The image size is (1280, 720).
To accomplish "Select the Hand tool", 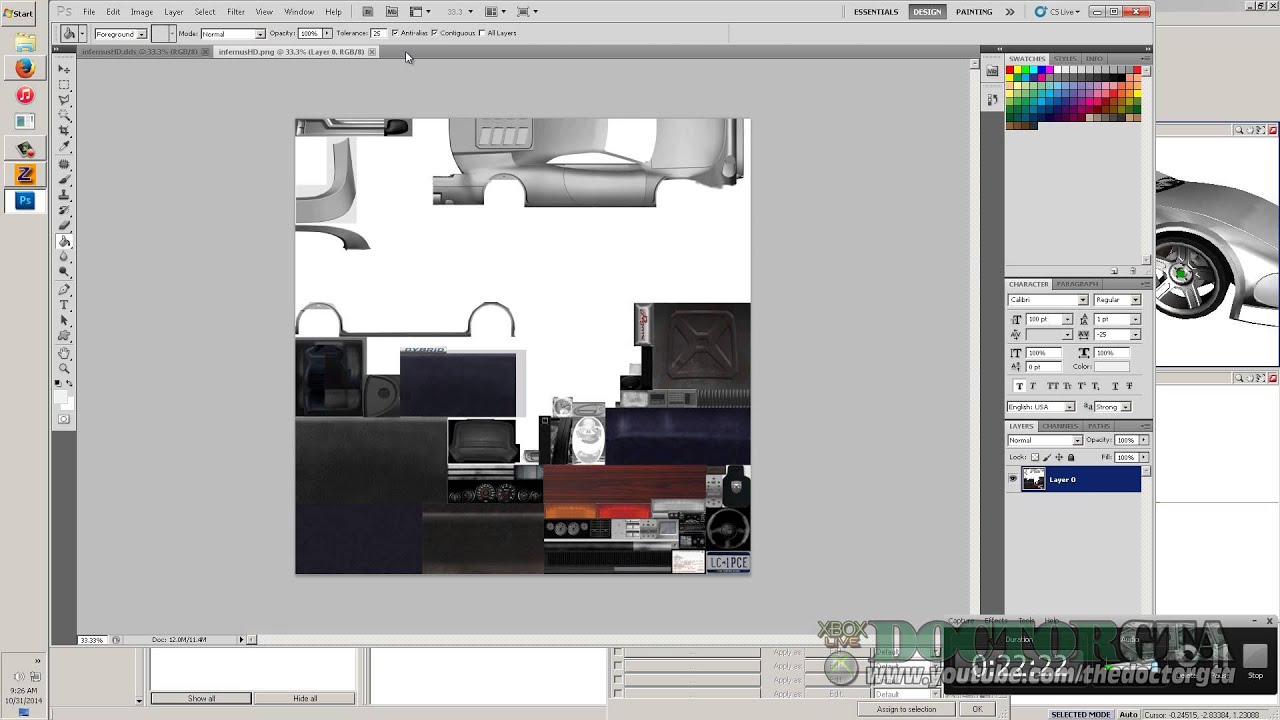I will pyautogui.click(x=64, y=354).
